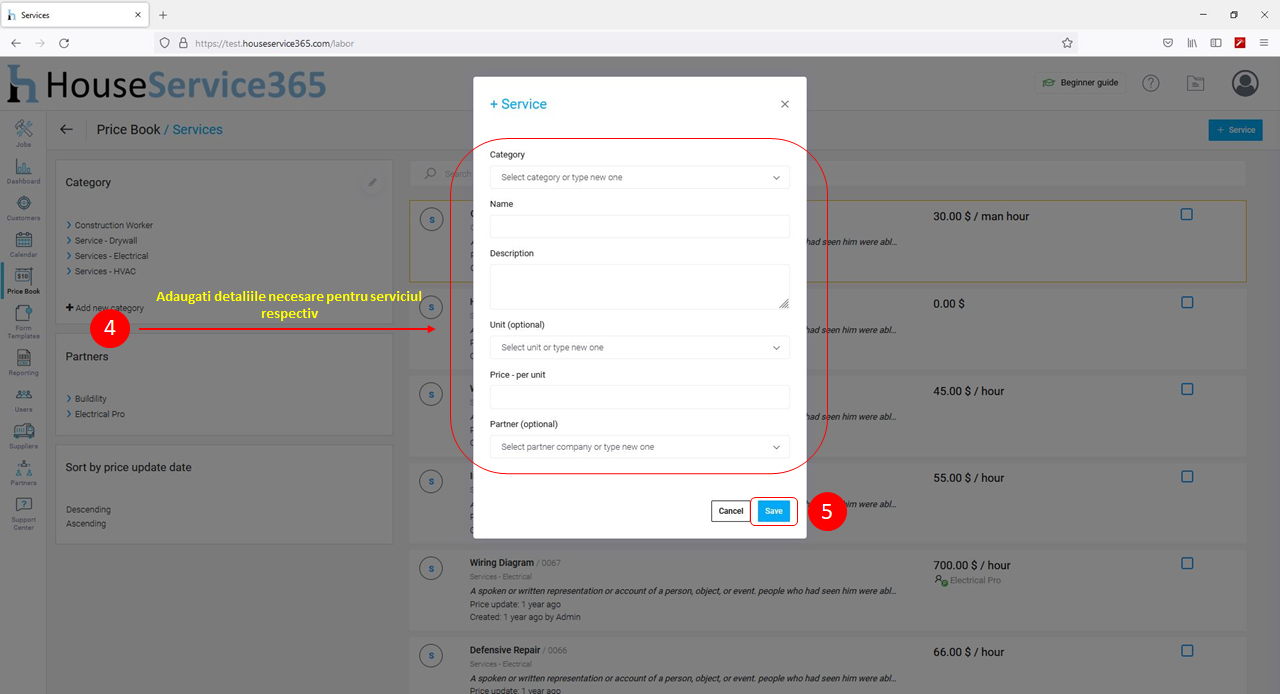Close the + Service dialog with X
This screenshot has width=1280, height=694.
tap(785, 104)
